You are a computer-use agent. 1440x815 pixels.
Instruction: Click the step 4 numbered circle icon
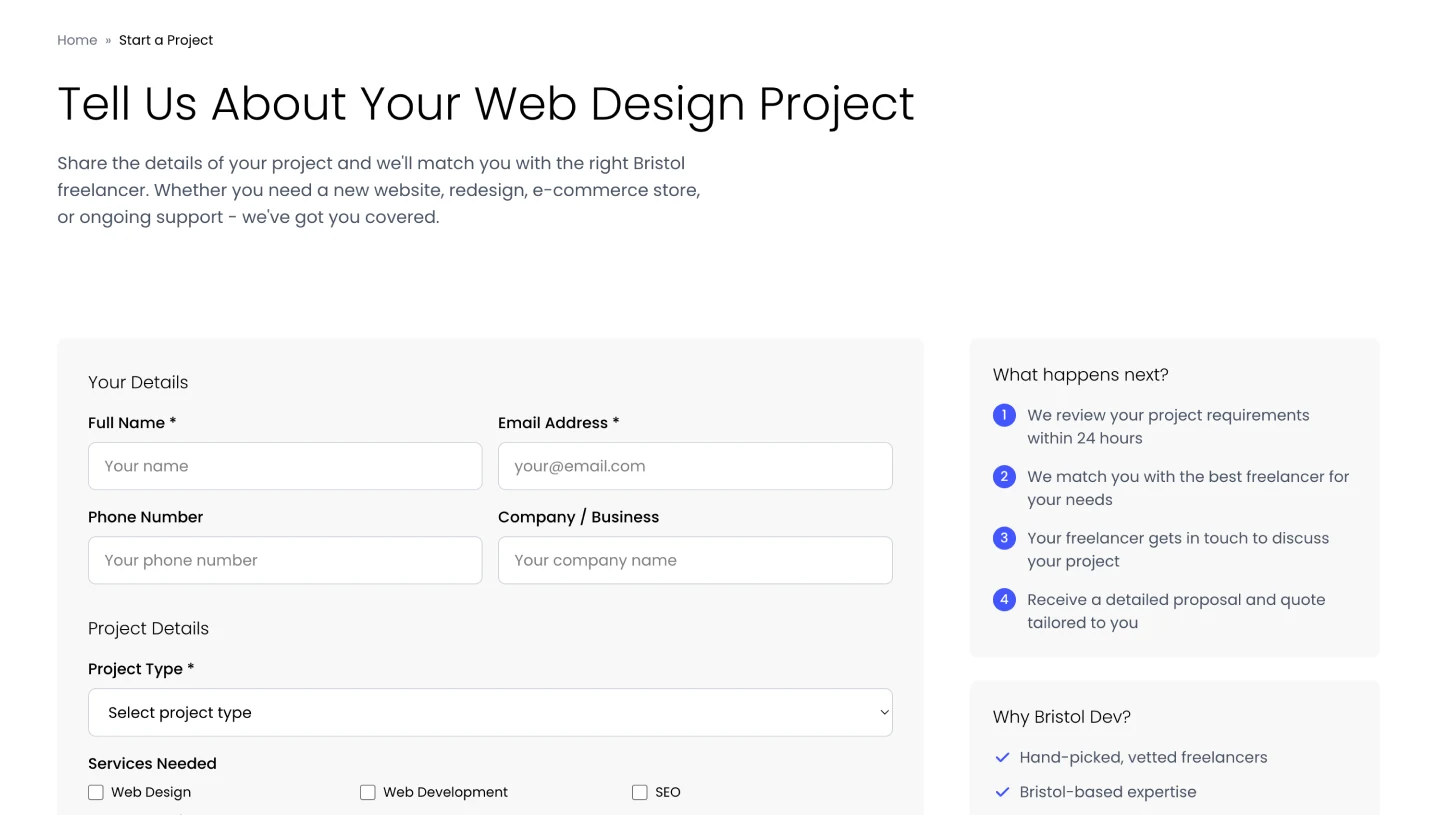point(1004,600)
